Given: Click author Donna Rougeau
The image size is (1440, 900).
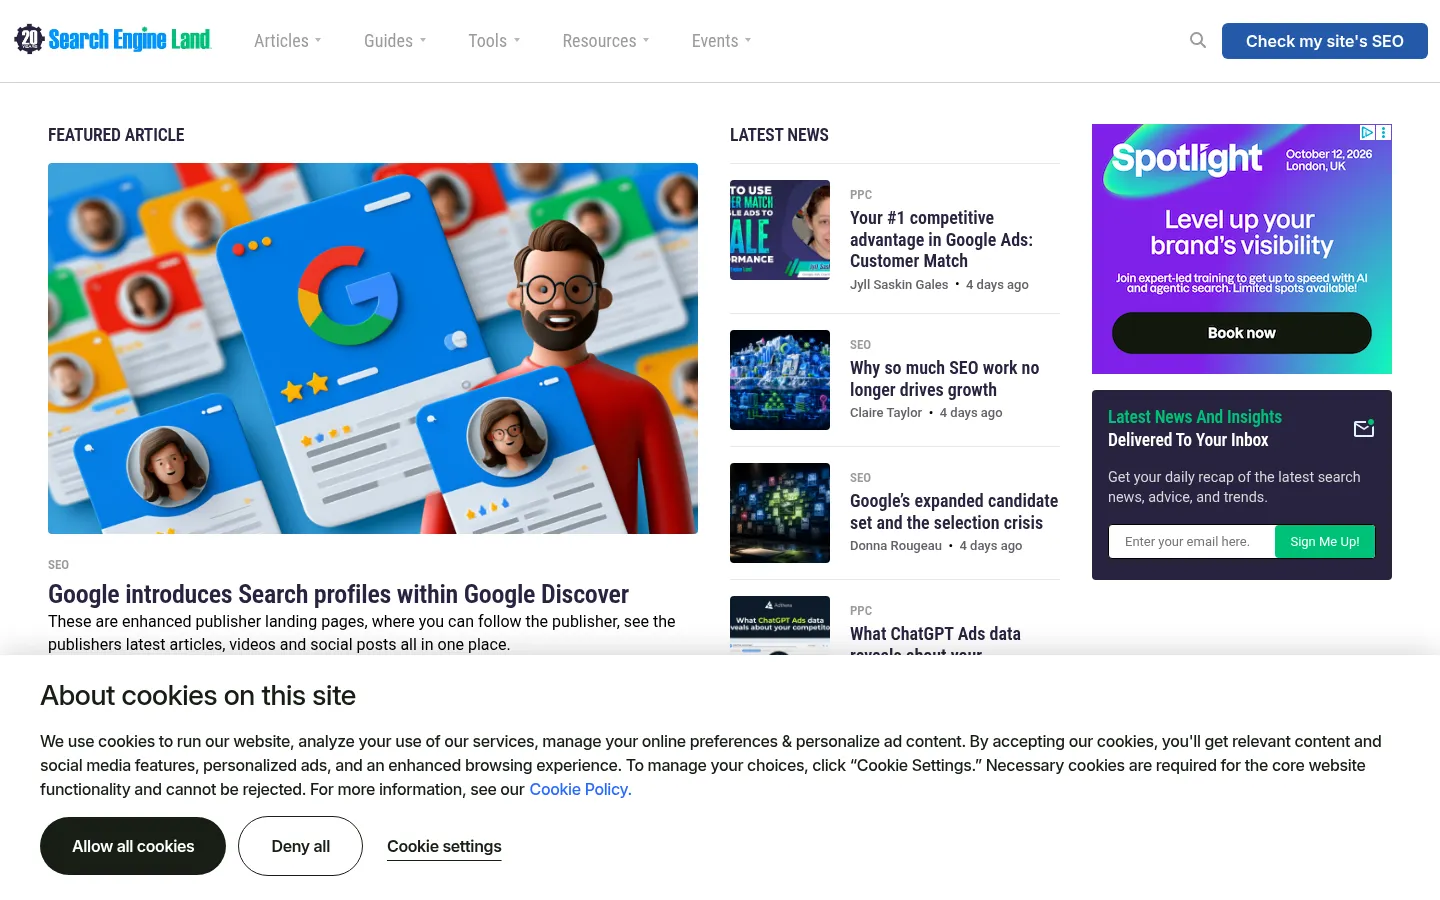Looking at the screenshot, I should (896, 546).
